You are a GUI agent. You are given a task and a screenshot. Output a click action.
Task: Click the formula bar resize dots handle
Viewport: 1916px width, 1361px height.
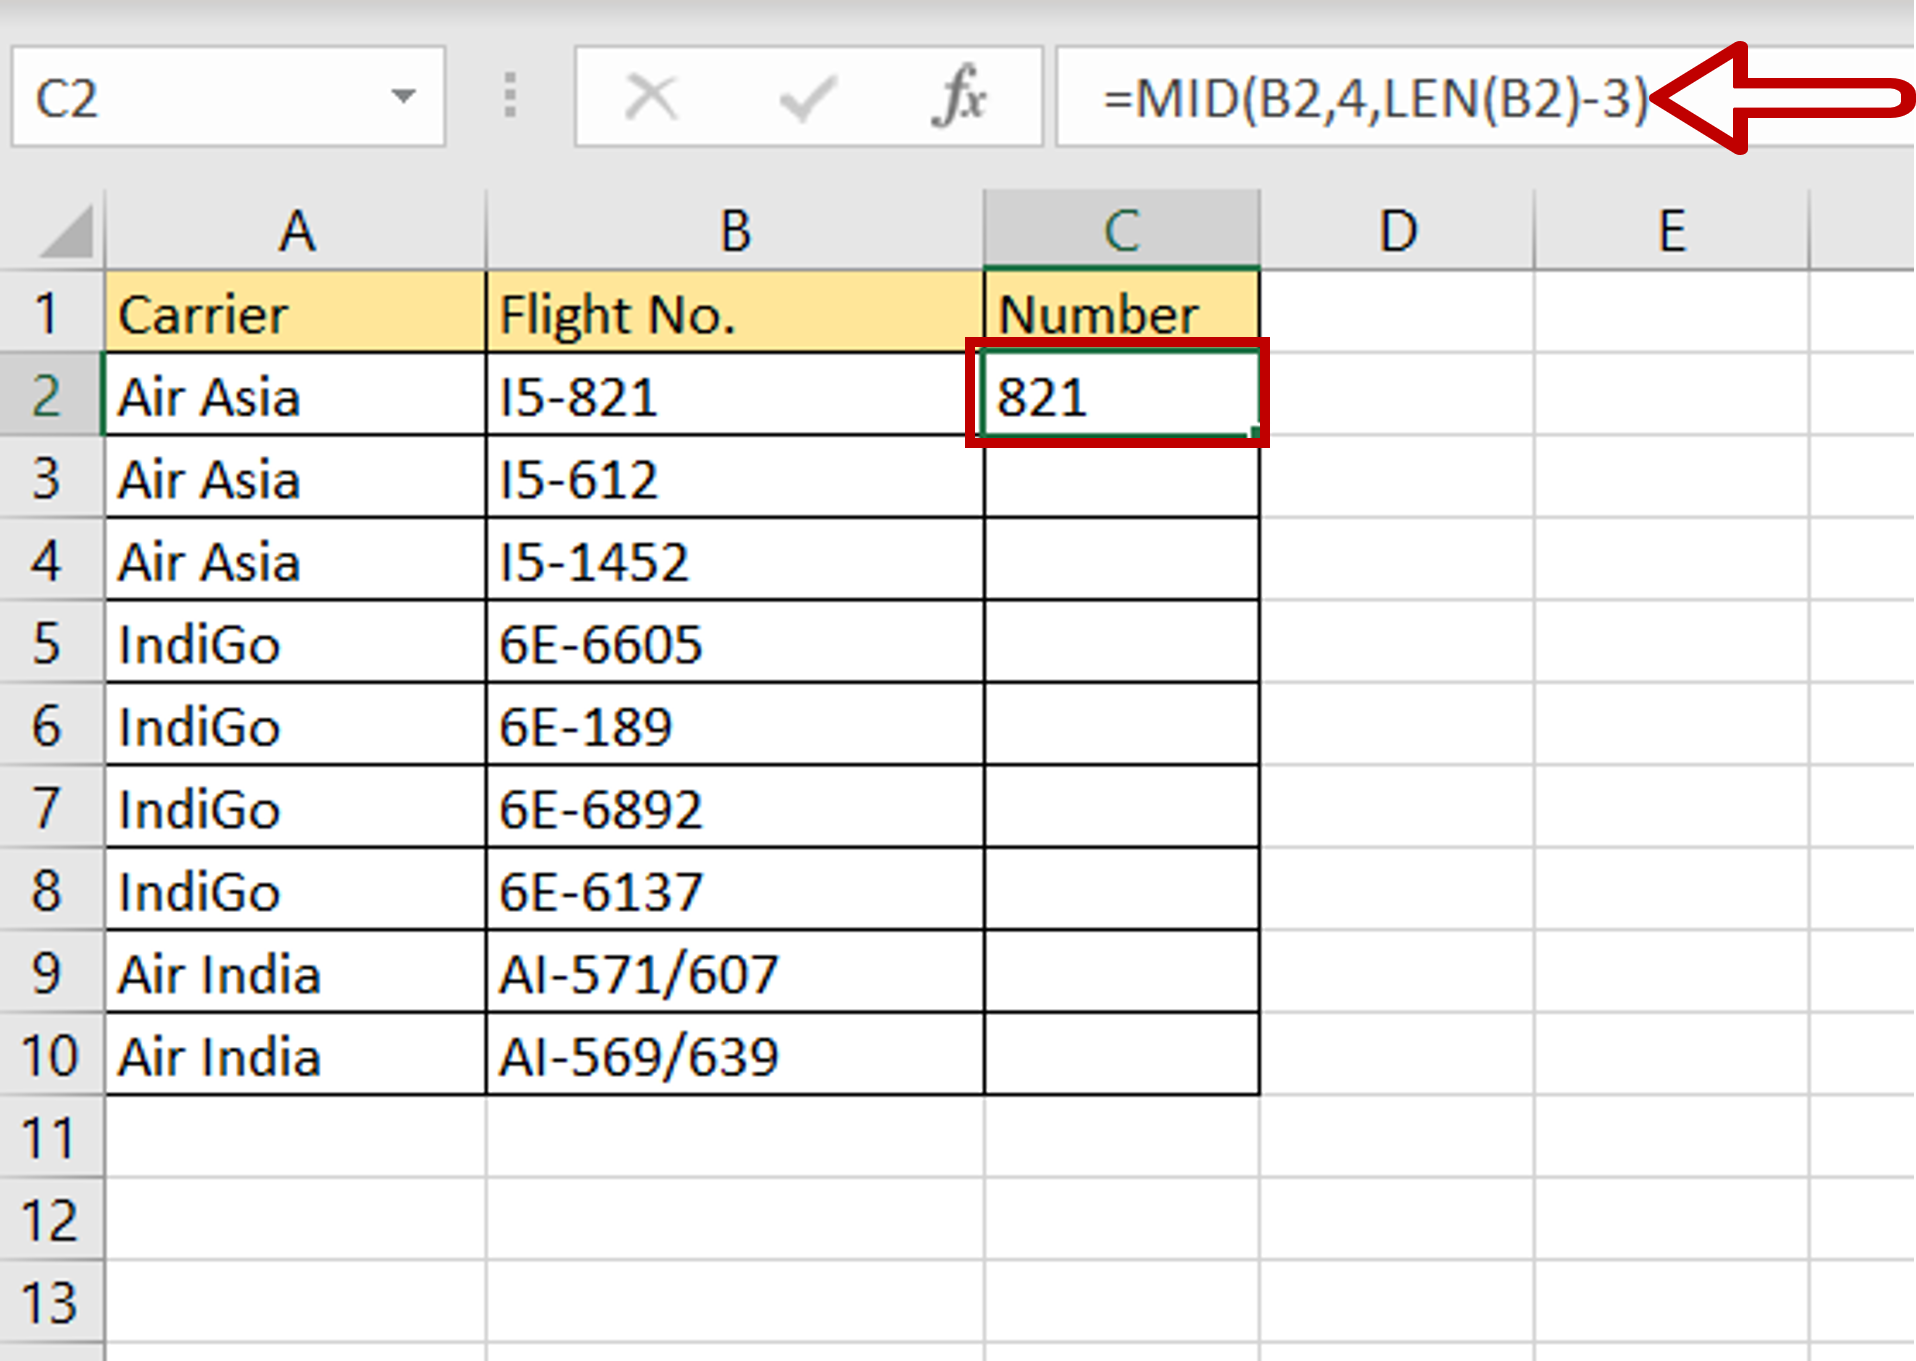[x=510, y=96]
